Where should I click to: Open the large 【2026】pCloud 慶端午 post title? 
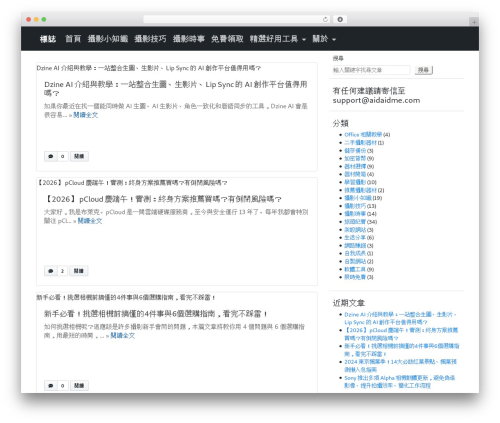(x=163, y=199)
